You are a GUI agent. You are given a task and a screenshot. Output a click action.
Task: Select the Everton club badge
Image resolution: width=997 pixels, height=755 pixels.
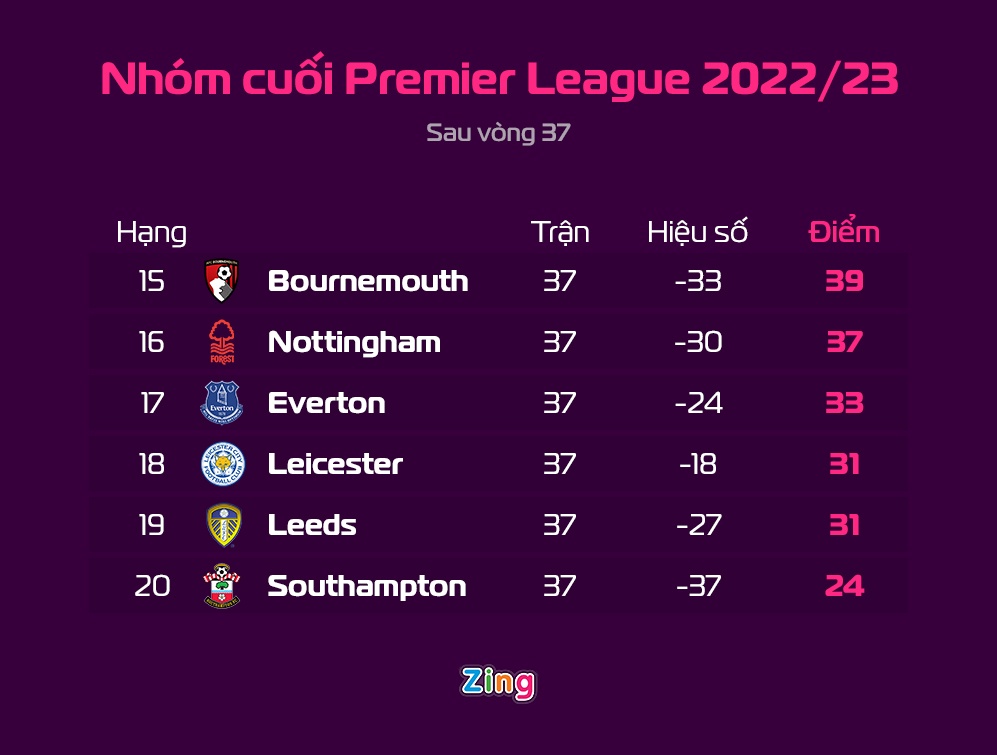(222, 403)
